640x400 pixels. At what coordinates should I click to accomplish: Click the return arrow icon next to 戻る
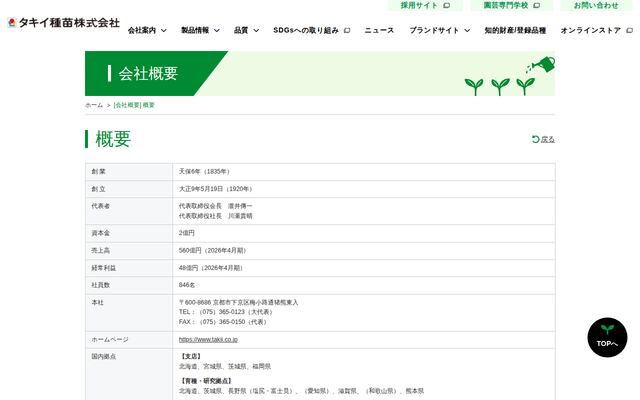[536, 140]
